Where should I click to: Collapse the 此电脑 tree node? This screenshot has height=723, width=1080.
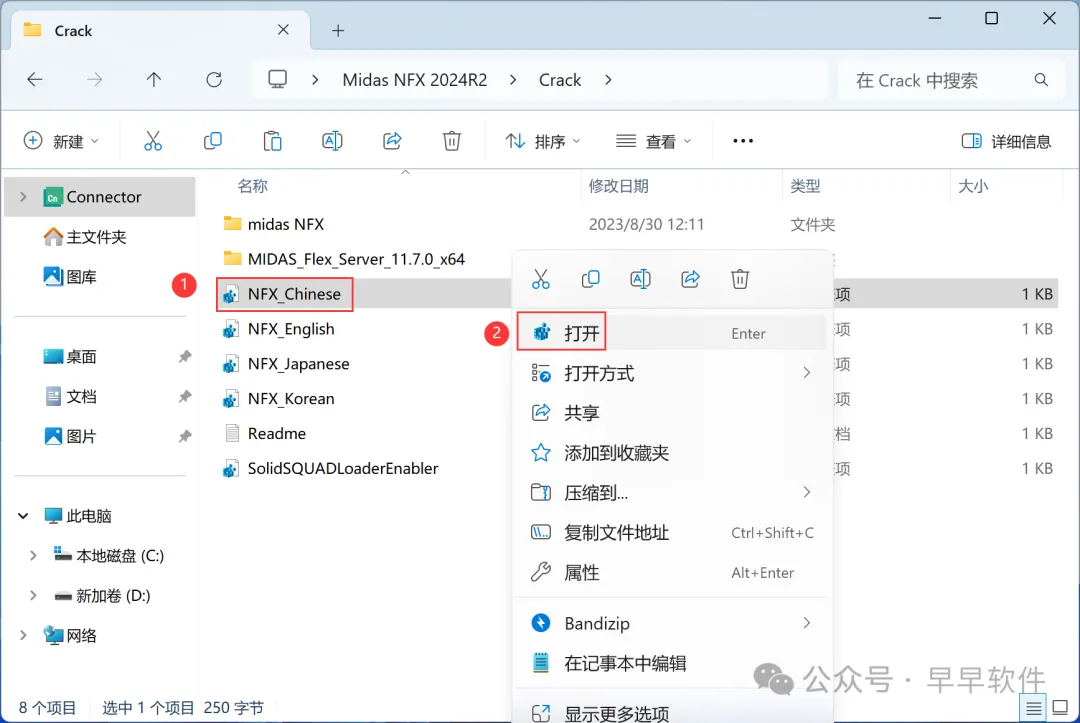click(x=23, y=516)
